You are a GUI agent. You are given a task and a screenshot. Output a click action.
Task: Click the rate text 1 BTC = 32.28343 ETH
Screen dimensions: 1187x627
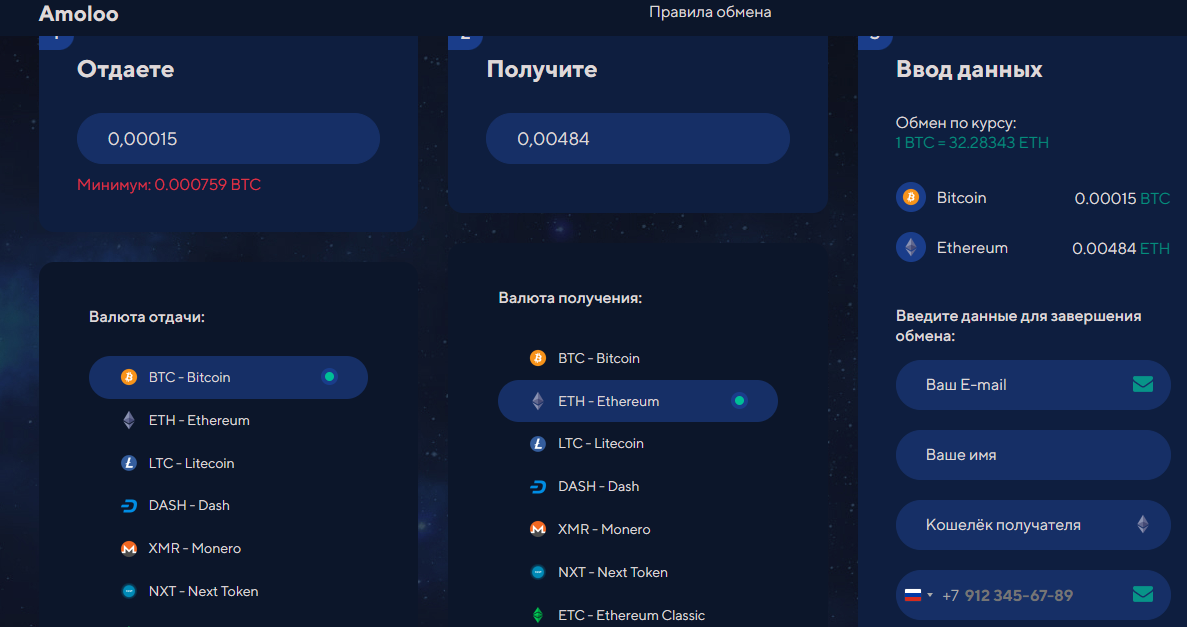pyautogui.click(x=972, y=142)
